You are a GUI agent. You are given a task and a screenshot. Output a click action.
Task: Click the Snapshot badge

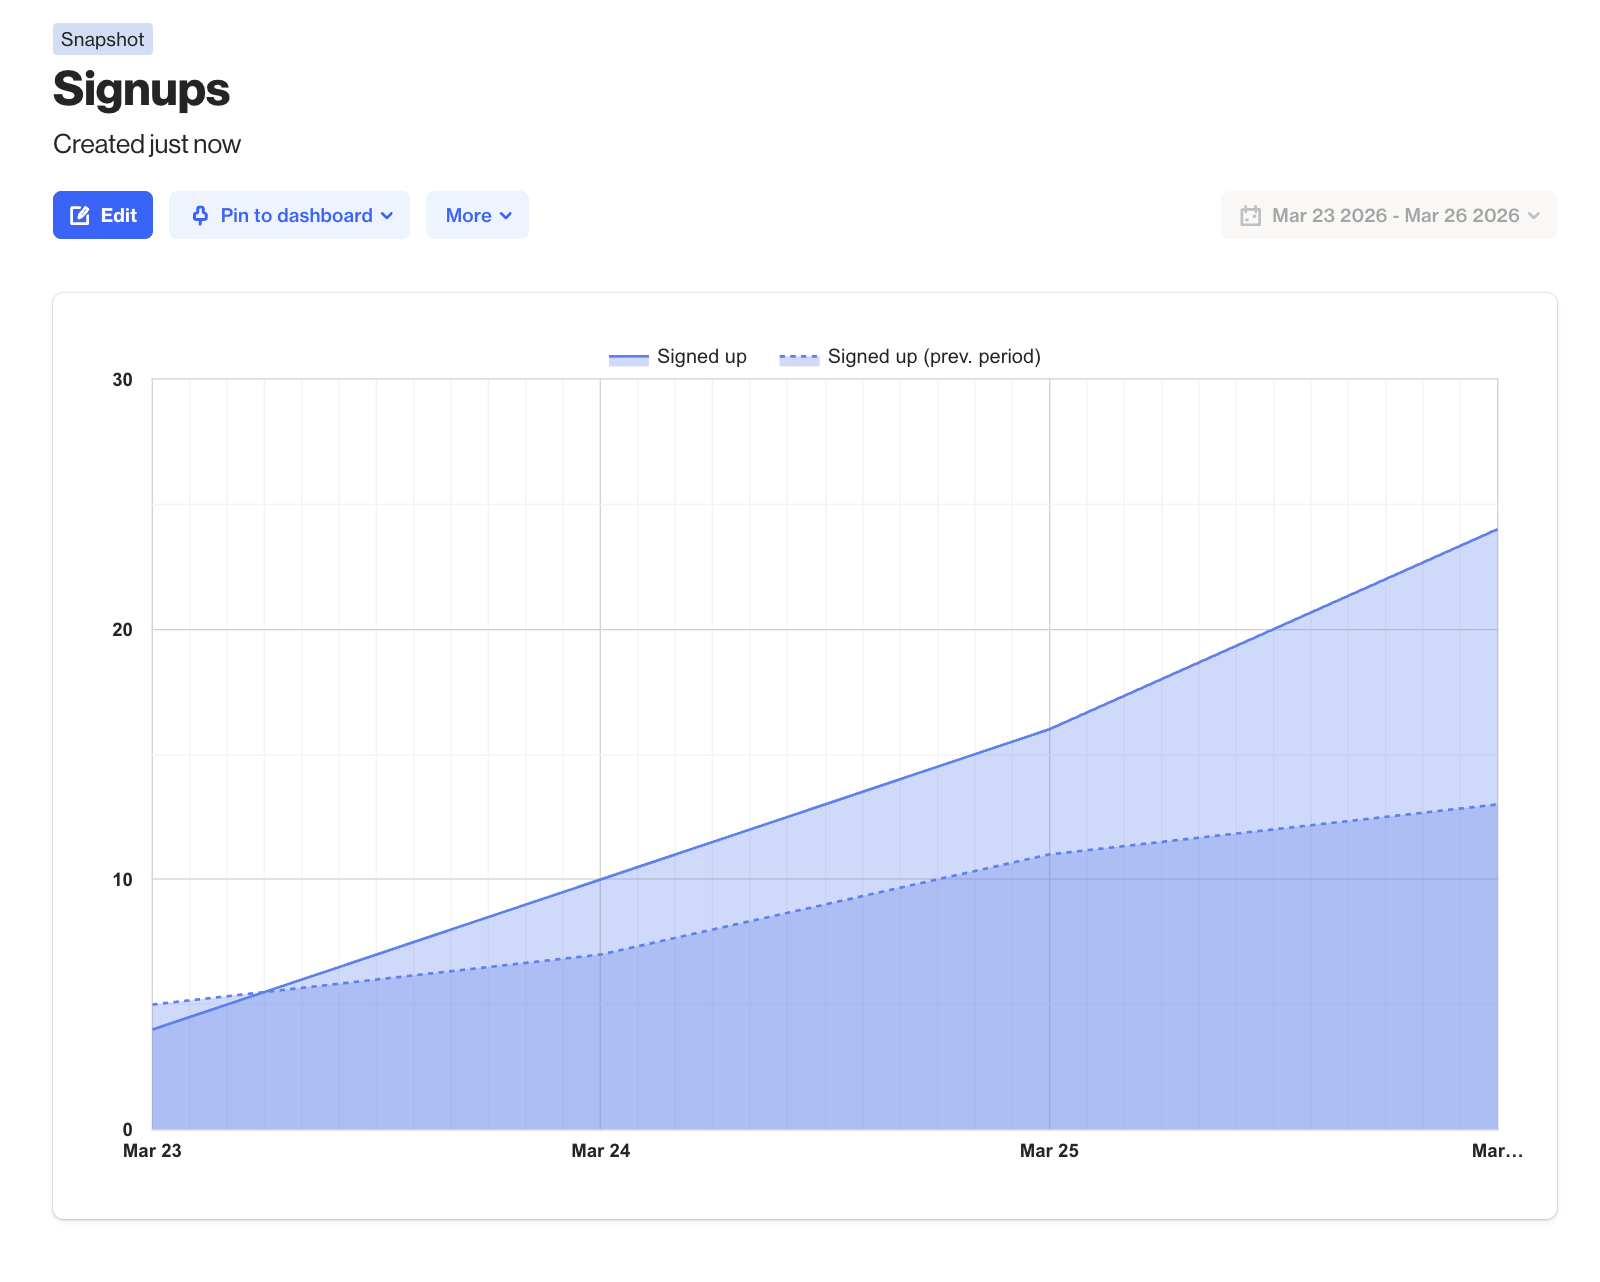(x=102, y=40)
